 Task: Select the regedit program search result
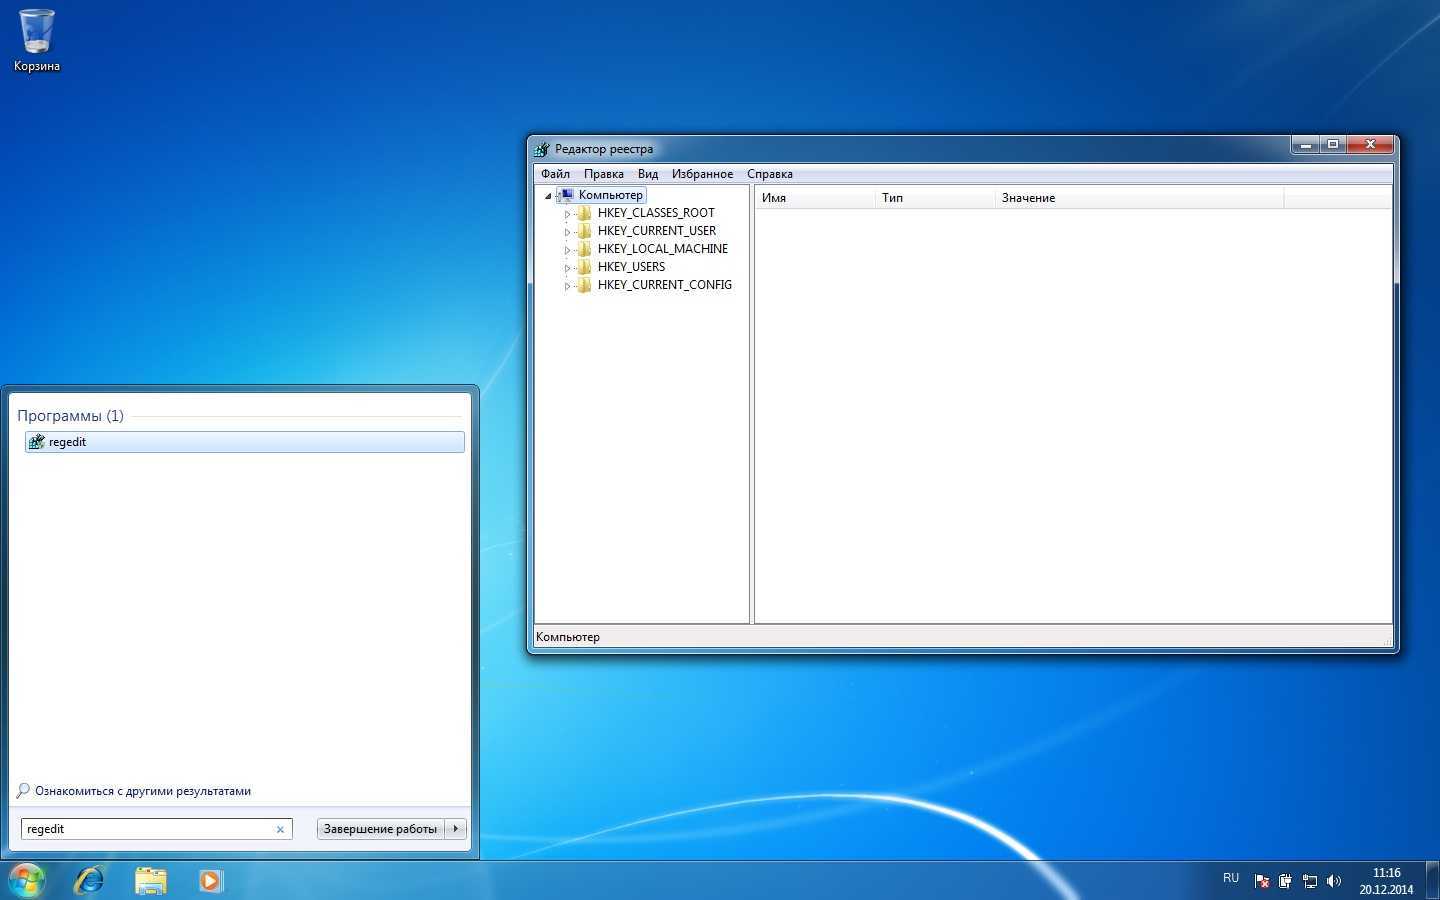click(245, 442)
